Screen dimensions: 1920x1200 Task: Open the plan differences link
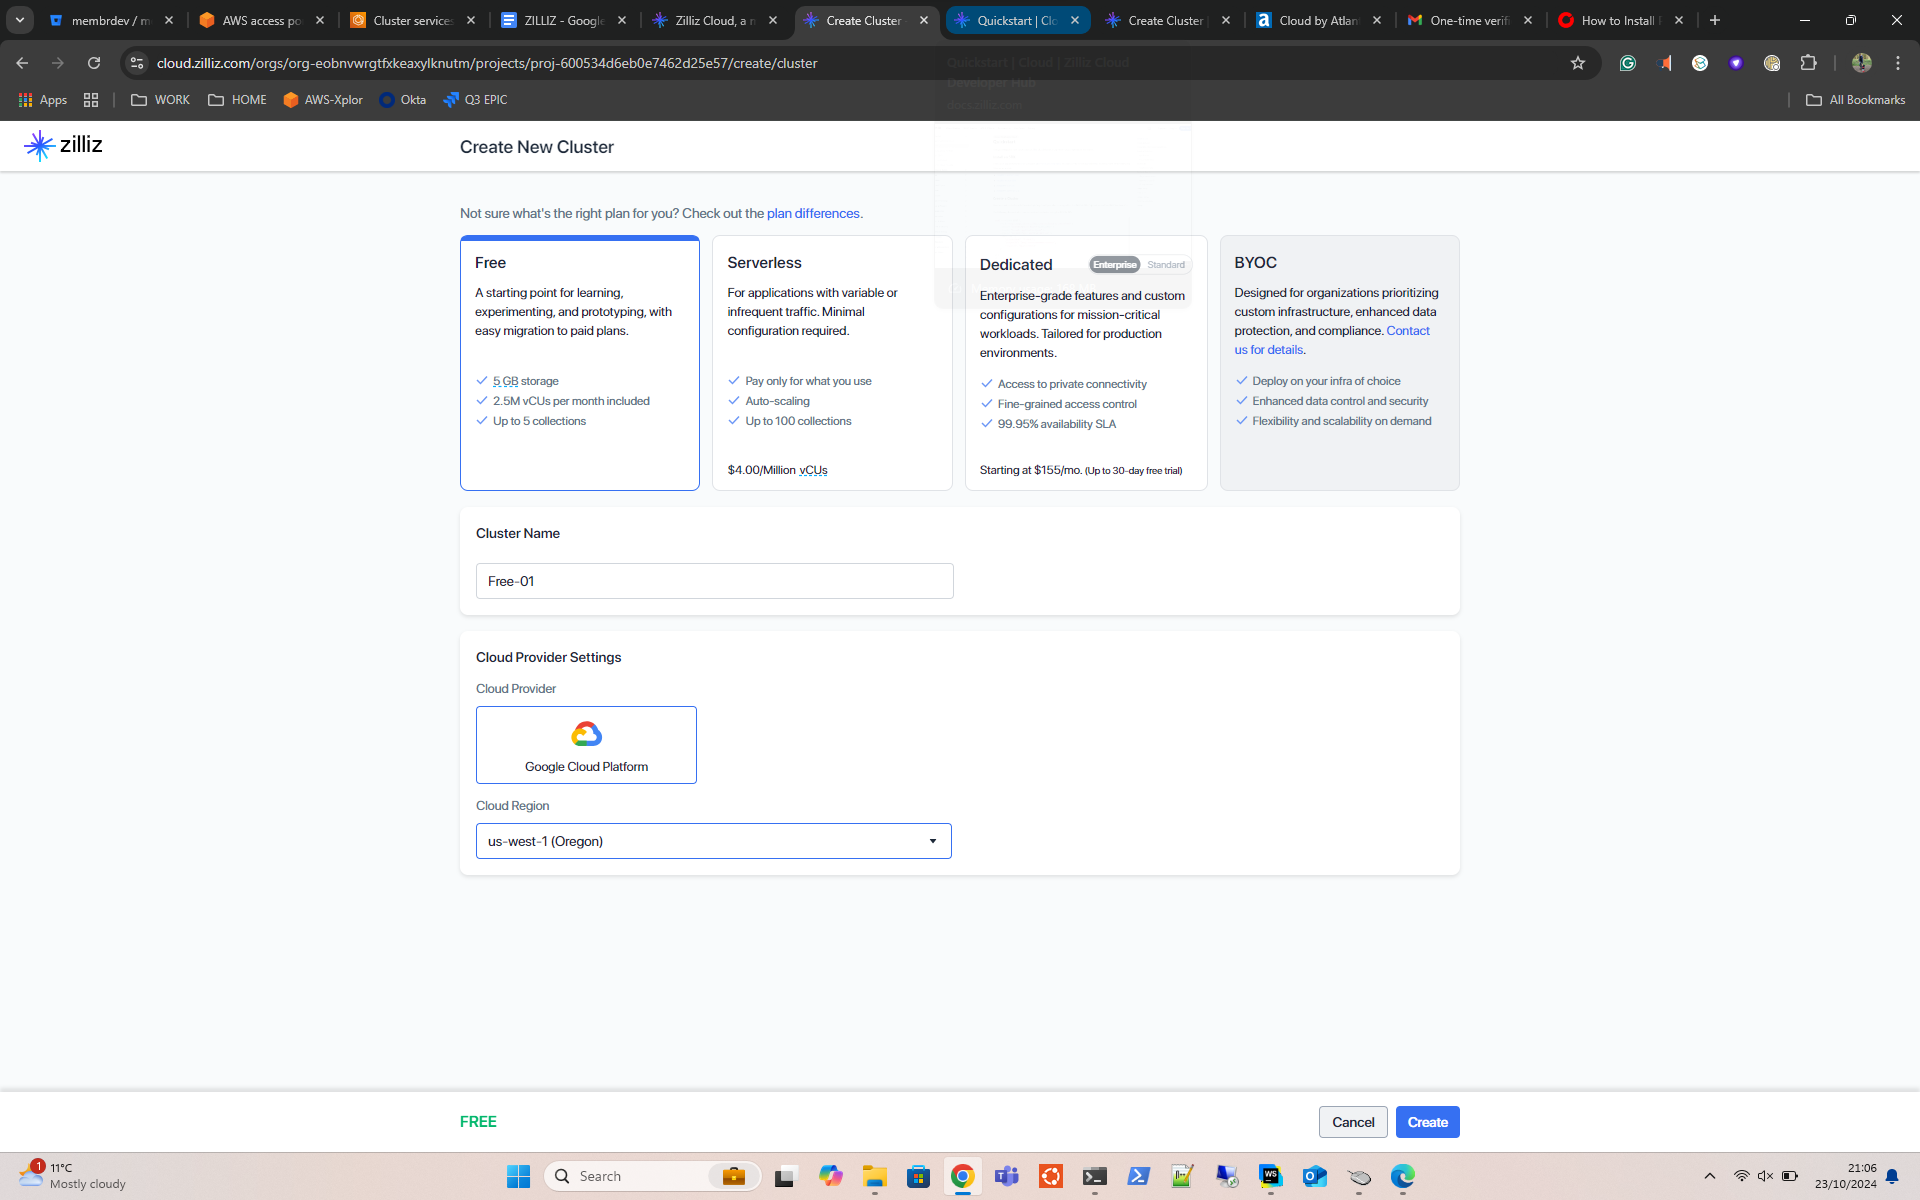click(x=812, y=214)
